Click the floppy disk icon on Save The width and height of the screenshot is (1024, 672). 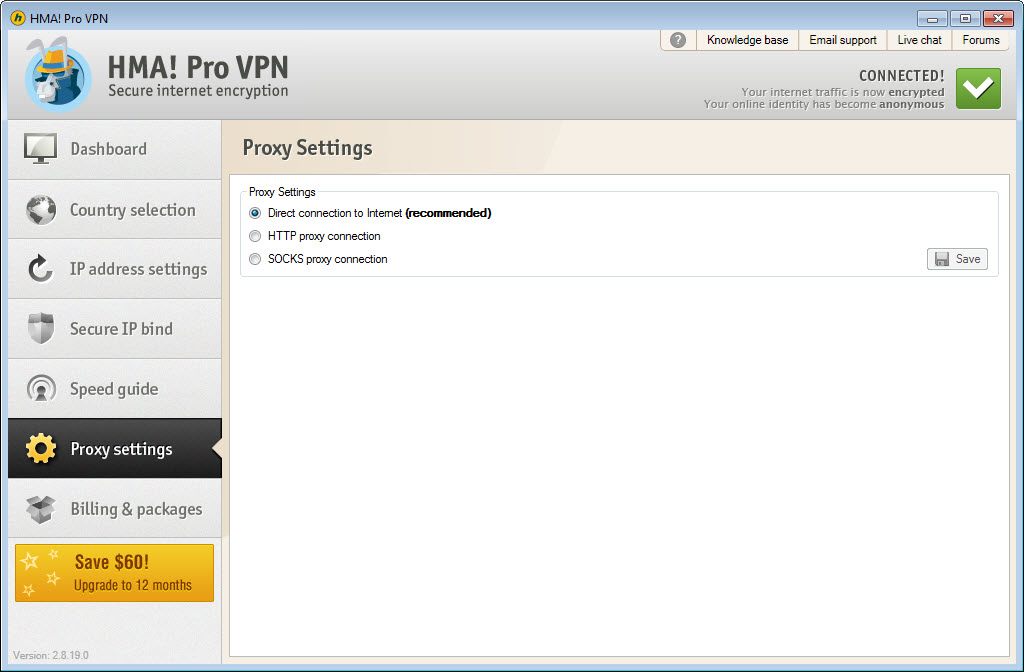942,259
